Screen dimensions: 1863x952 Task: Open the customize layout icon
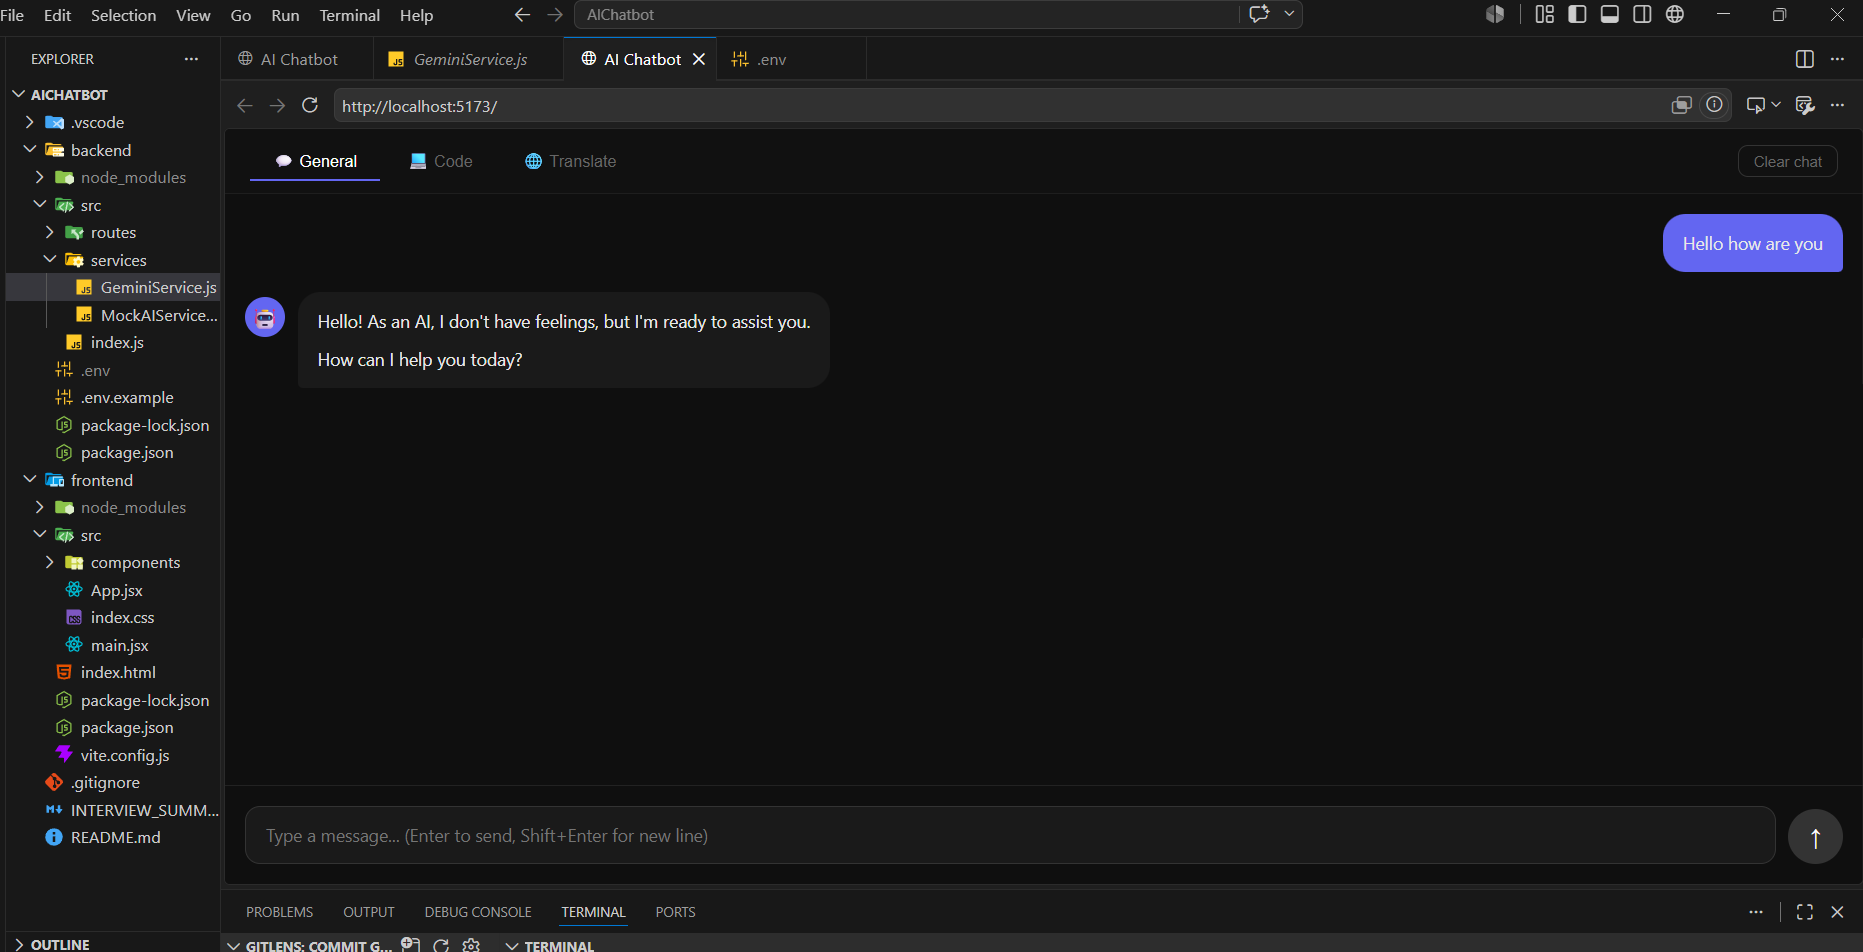point(1545,14)
